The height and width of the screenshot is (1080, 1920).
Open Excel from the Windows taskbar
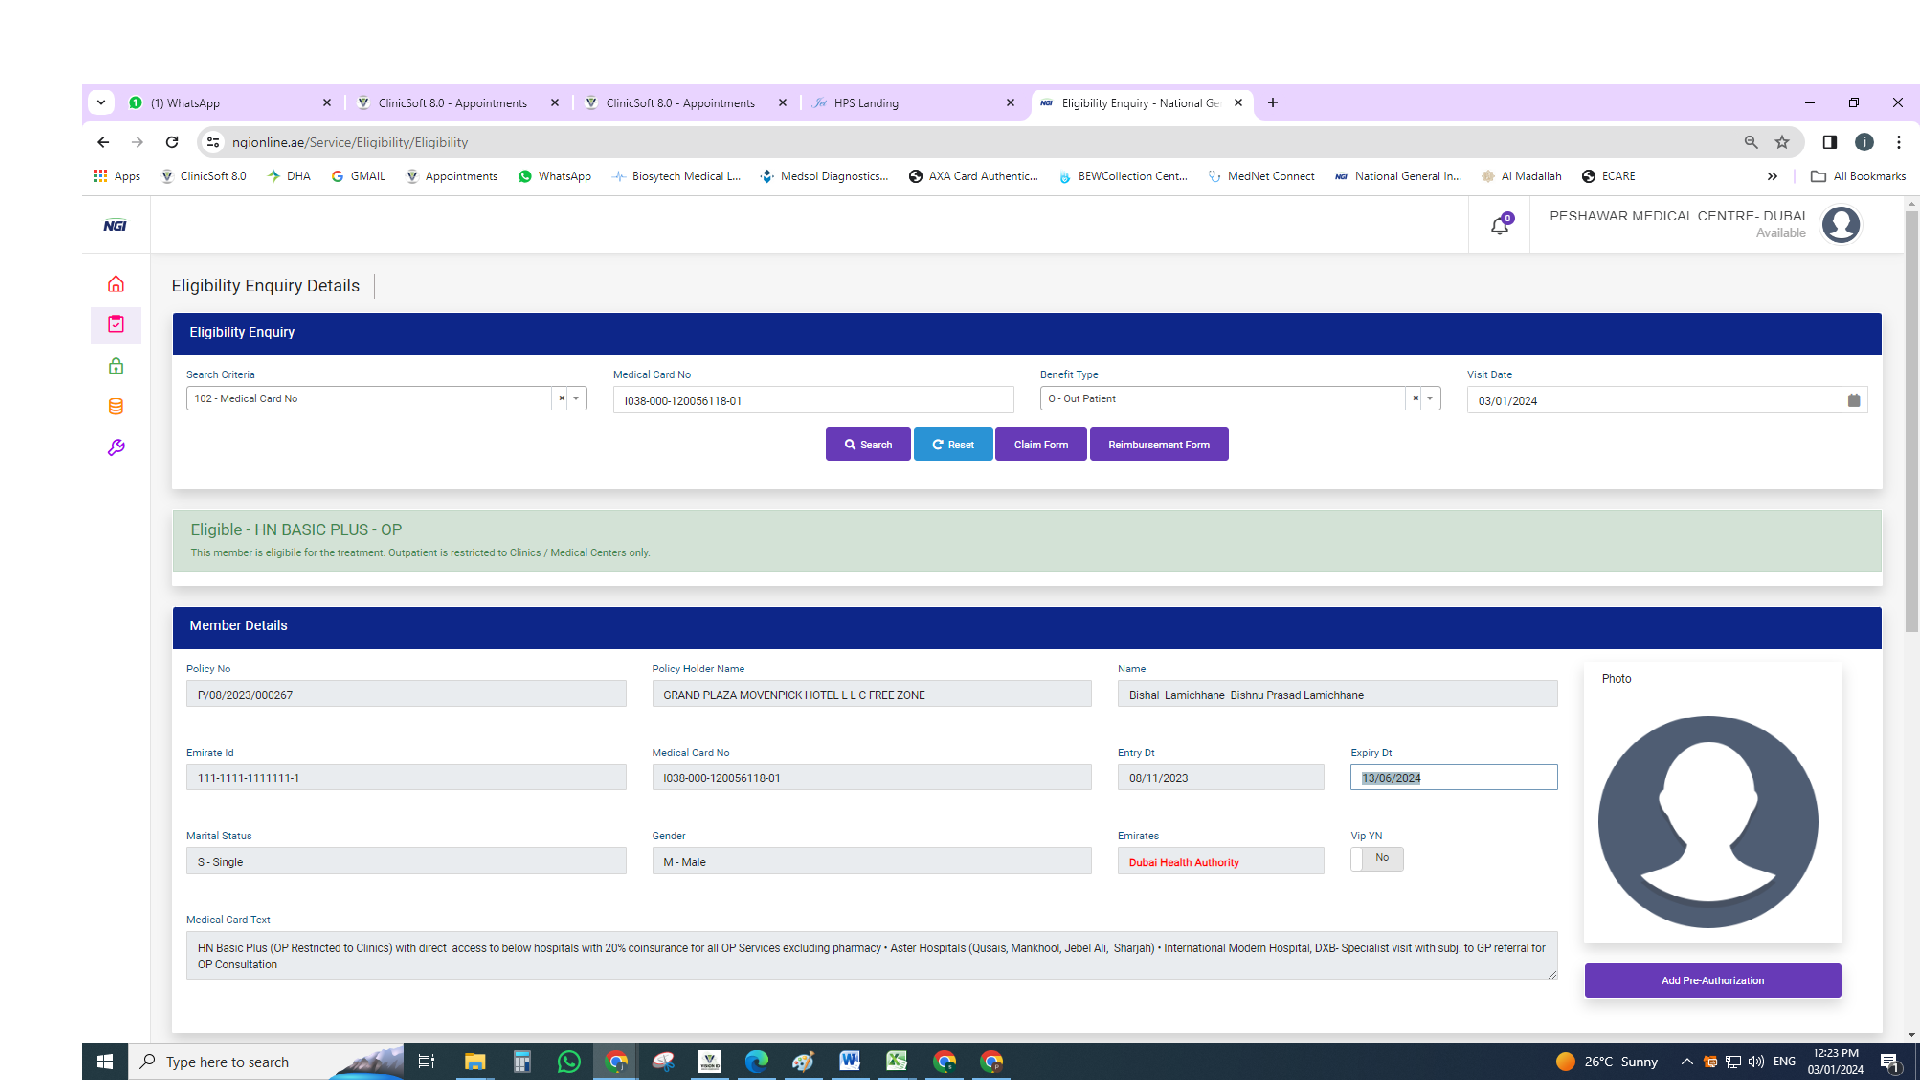click(x=896, y=1061)
